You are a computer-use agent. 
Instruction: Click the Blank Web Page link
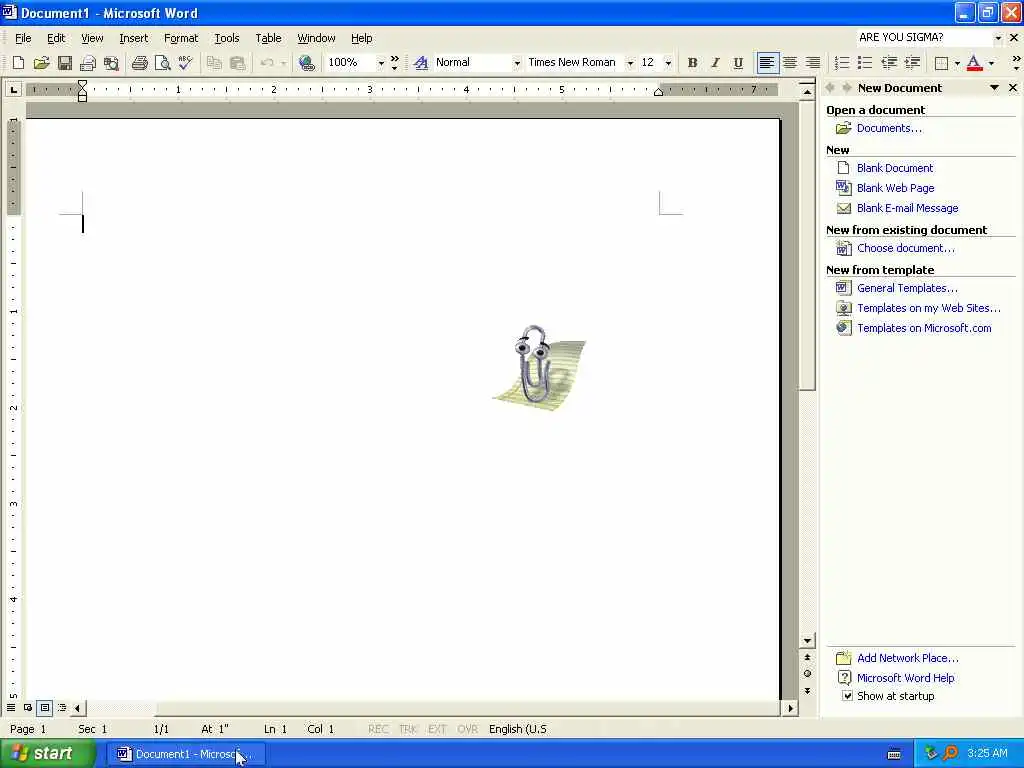point(895,188)
